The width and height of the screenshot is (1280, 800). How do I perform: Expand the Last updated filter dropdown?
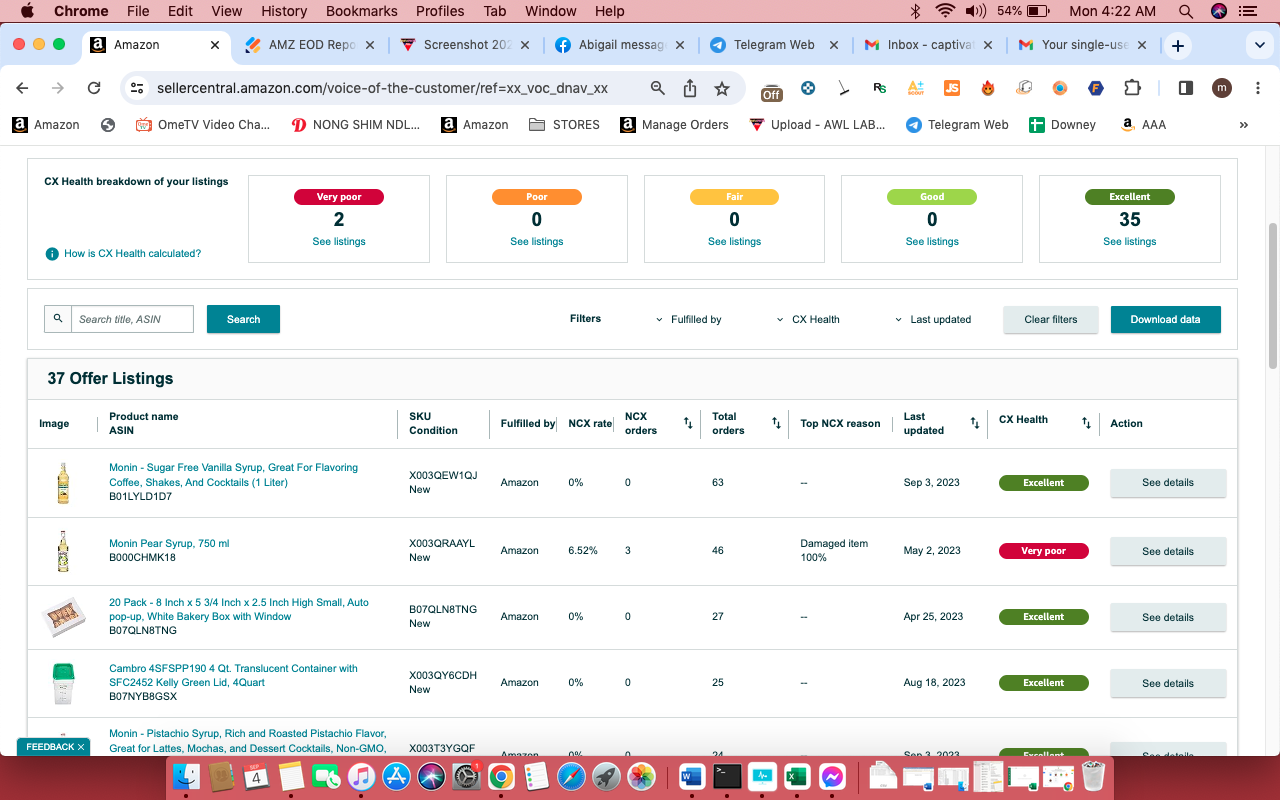tap(934, 320)
